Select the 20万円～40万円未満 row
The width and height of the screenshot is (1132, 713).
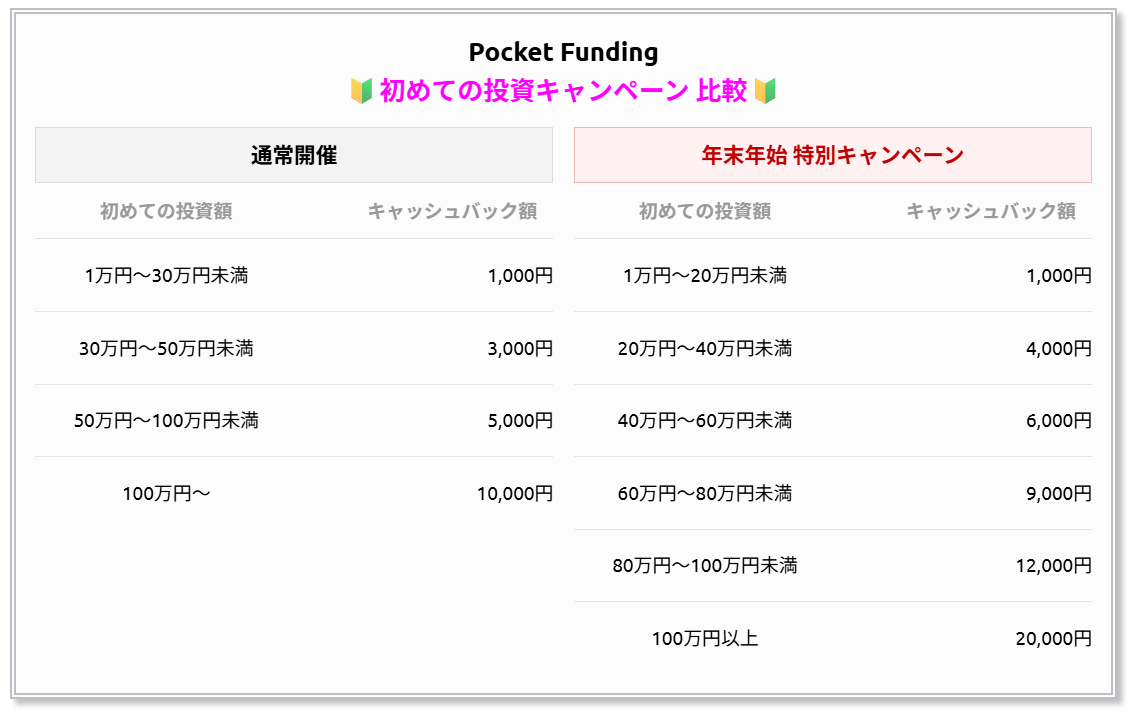(832, 348)
